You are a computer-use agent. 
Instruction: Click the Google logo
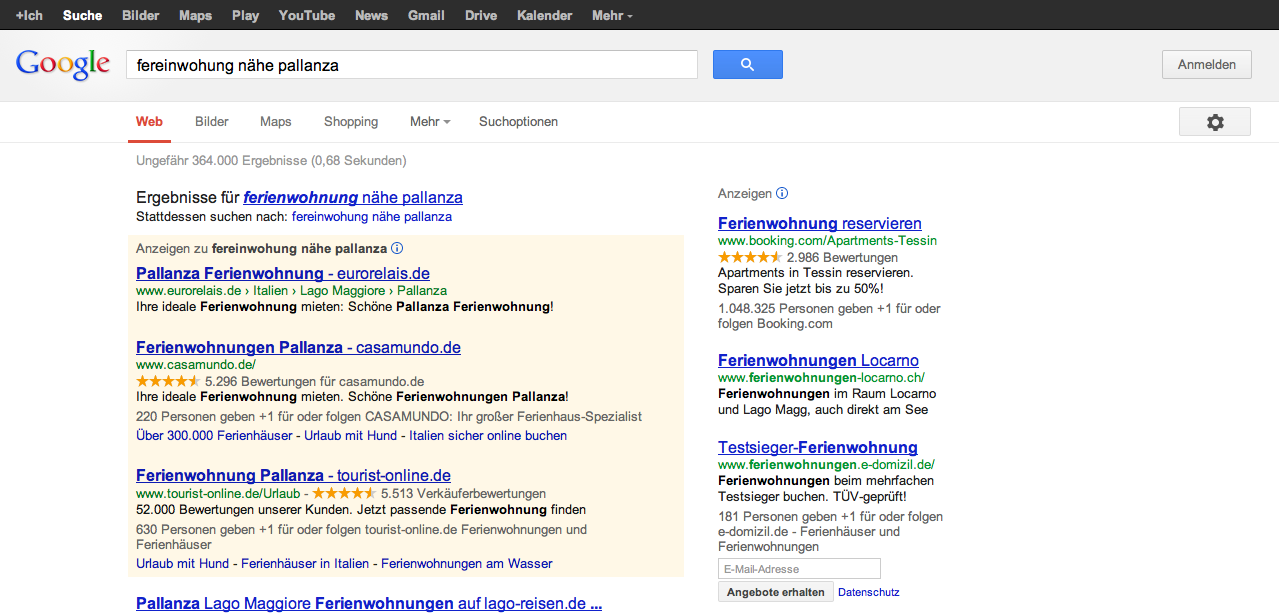coord(62,65)
